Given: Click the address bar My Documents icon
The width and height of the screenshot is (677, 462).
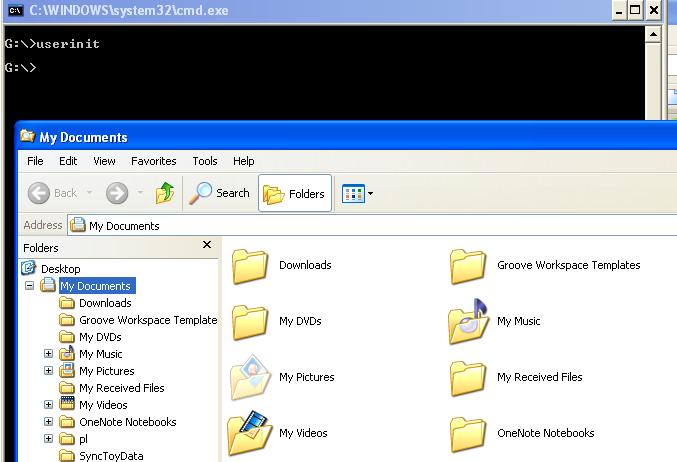Looking at the screenshot, I should pyautogui.click(x=78, y=225).
